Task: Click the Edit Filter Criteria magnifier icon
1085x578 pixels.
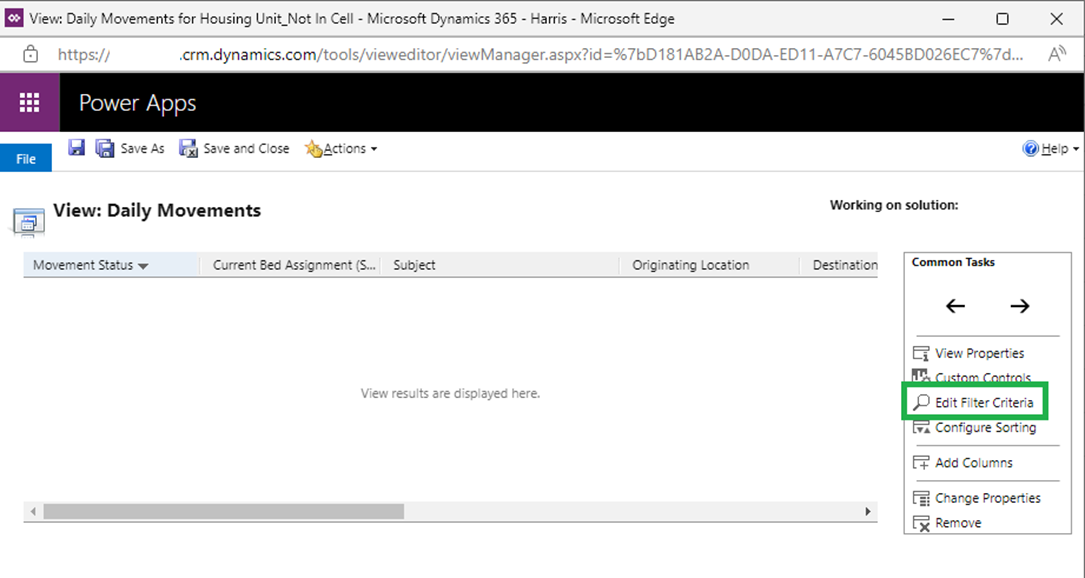Action: (x=921, y=402)
